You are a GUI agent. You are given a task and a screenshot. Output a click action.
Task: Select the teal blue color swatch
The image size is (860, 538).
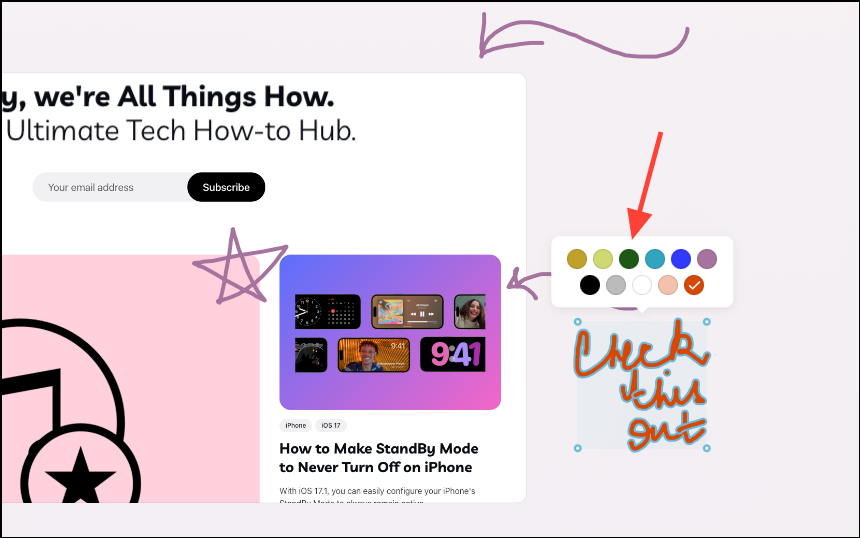[x=655, y=259]
